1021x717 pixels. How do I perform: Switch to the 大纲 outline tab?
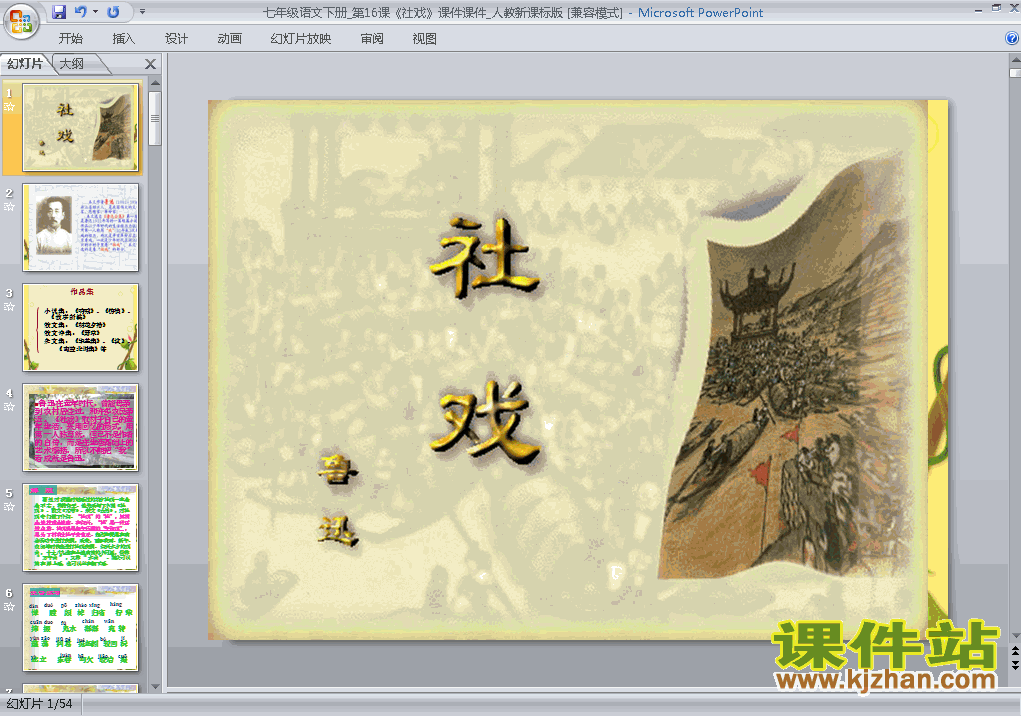pyautogui.click(x=72, y=64)
